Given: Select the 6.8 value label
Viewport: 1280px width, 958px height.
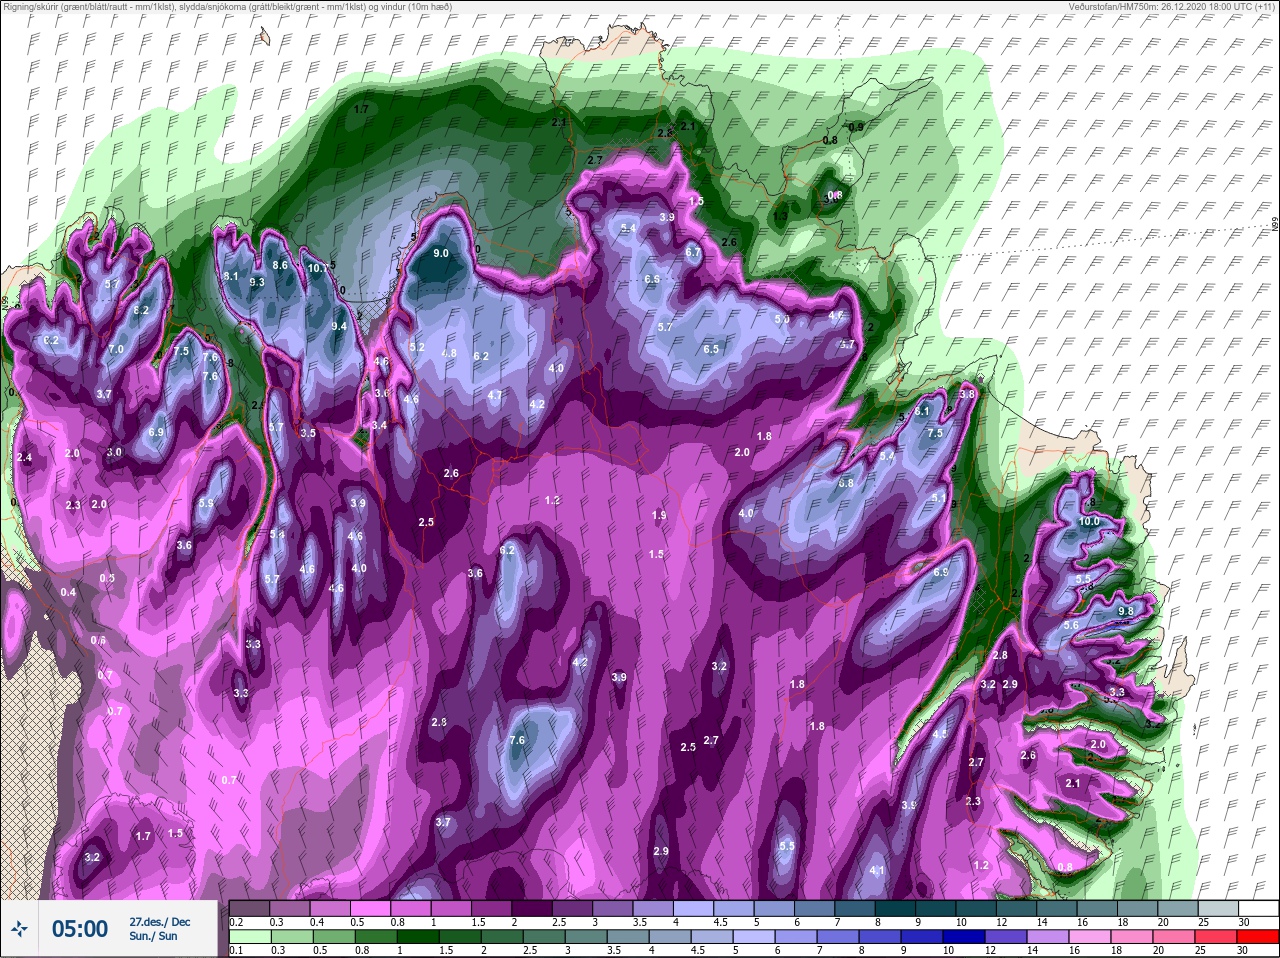Looking at the screenshot, I should point(846,483).
